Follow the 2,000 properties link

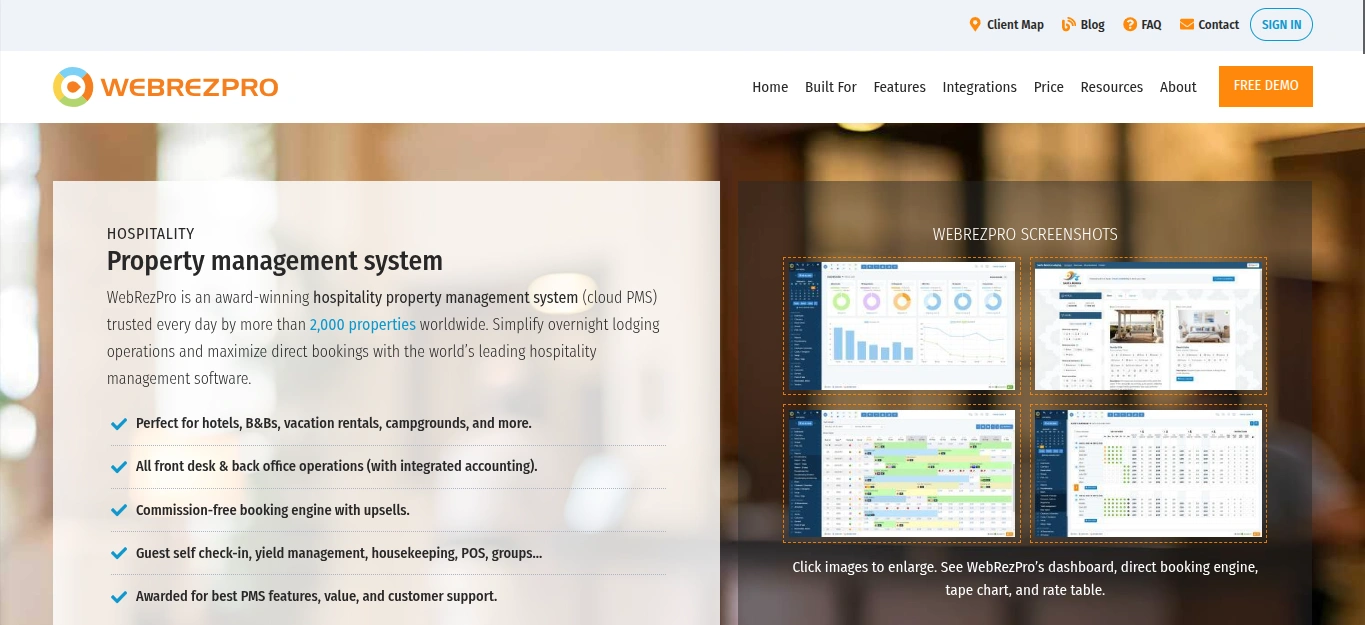pyautogui.click(x=362, y=324)
